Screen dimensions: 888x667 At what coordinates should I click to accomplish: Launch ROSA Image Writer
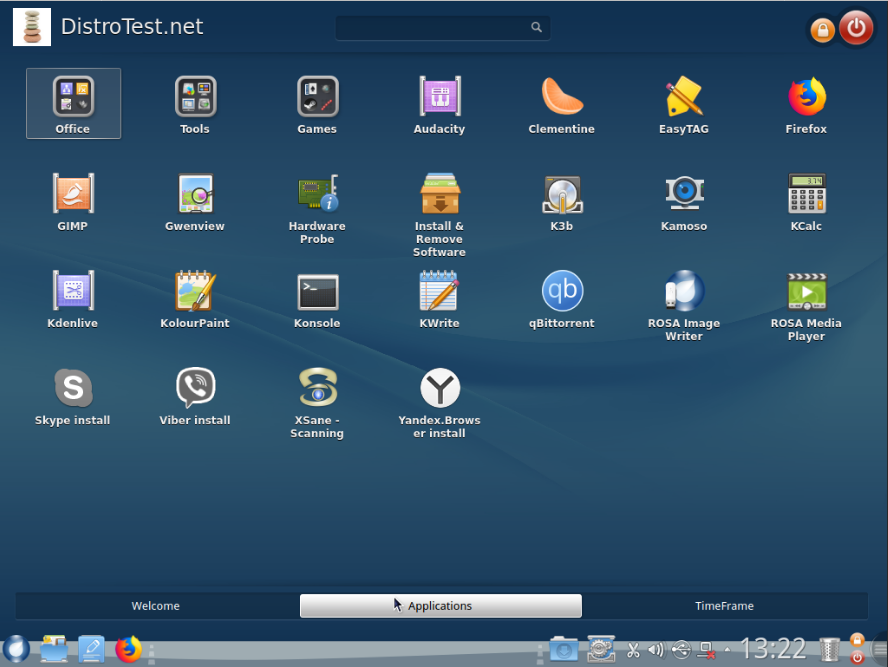(684, 305)
